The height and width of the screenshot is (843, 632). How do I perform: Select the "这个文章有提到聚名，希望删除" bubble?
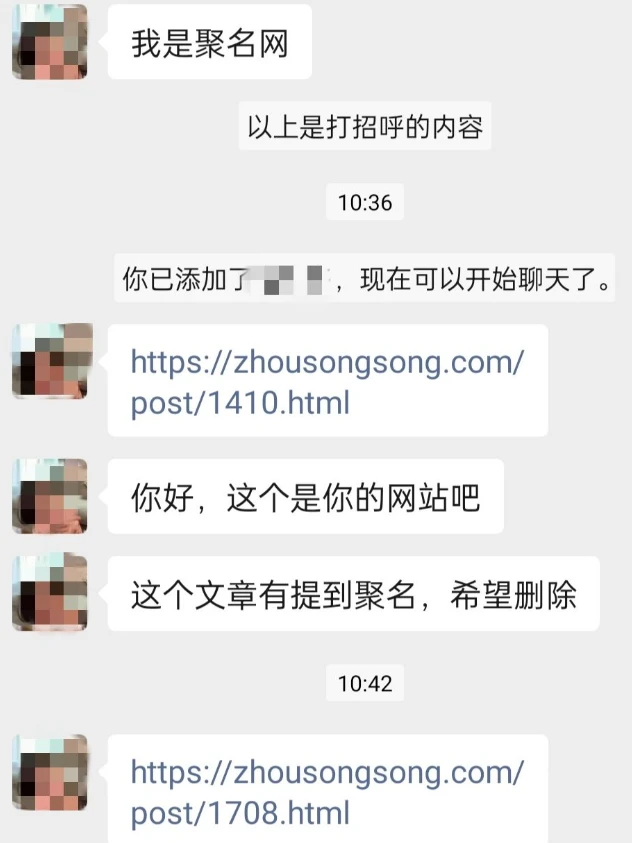[354, 594]
